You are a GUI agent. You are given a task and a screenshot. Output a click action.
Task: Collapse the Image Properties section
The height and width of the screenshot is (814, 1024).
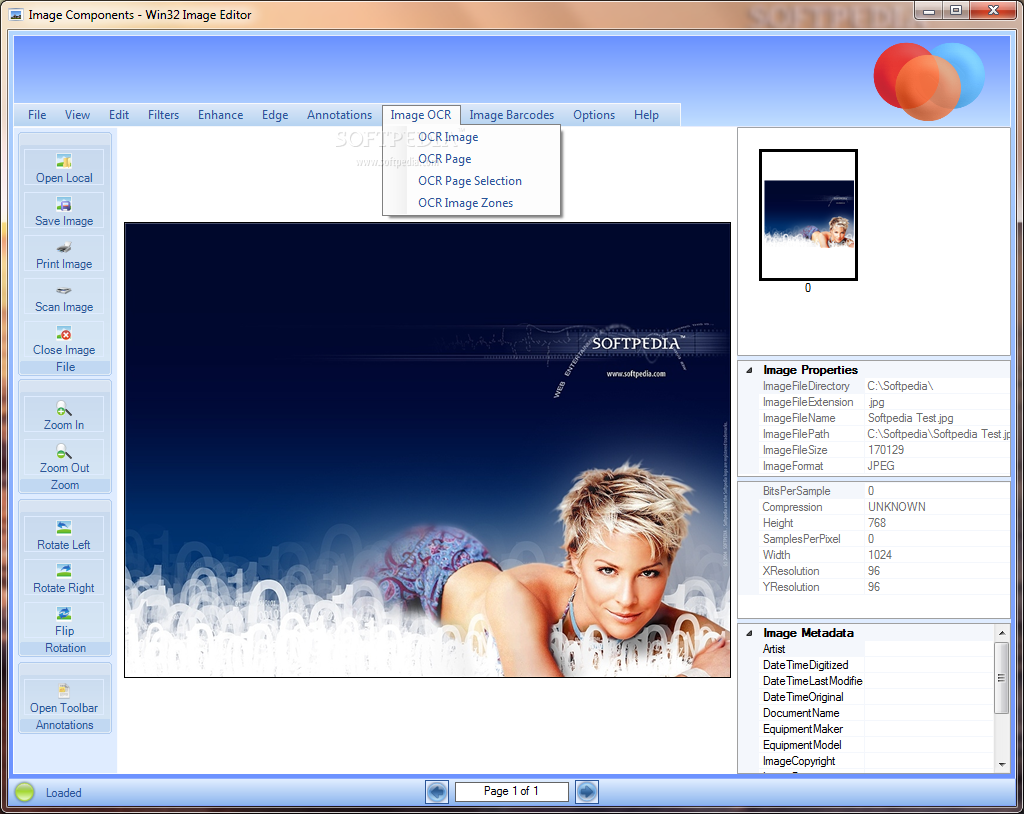coord(750,370)
